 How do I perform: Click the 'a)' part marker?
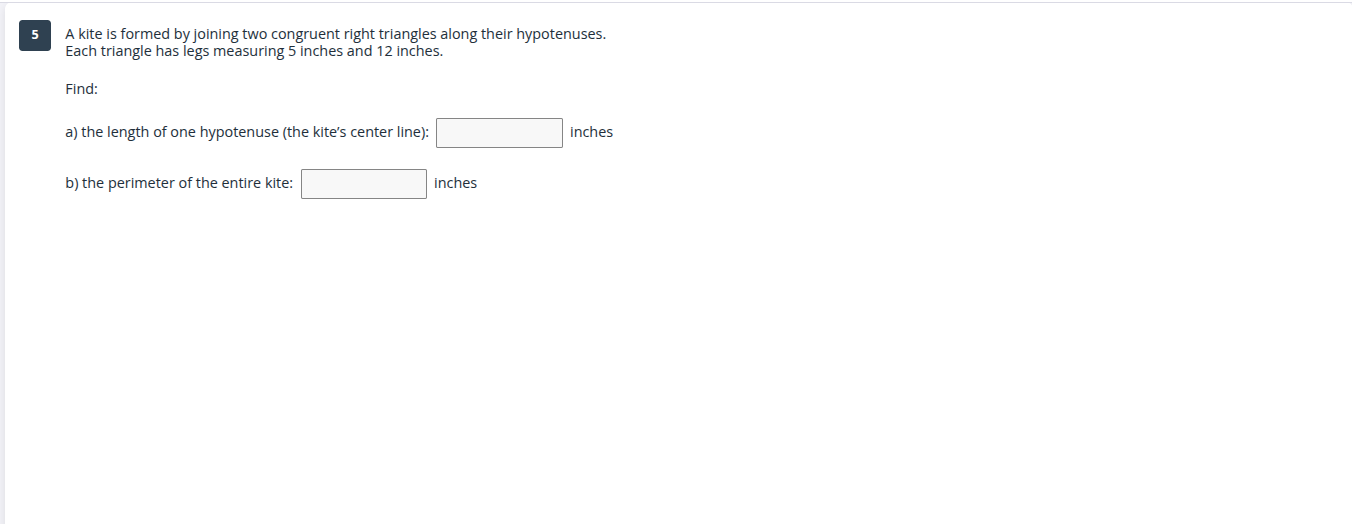point(71,132)
